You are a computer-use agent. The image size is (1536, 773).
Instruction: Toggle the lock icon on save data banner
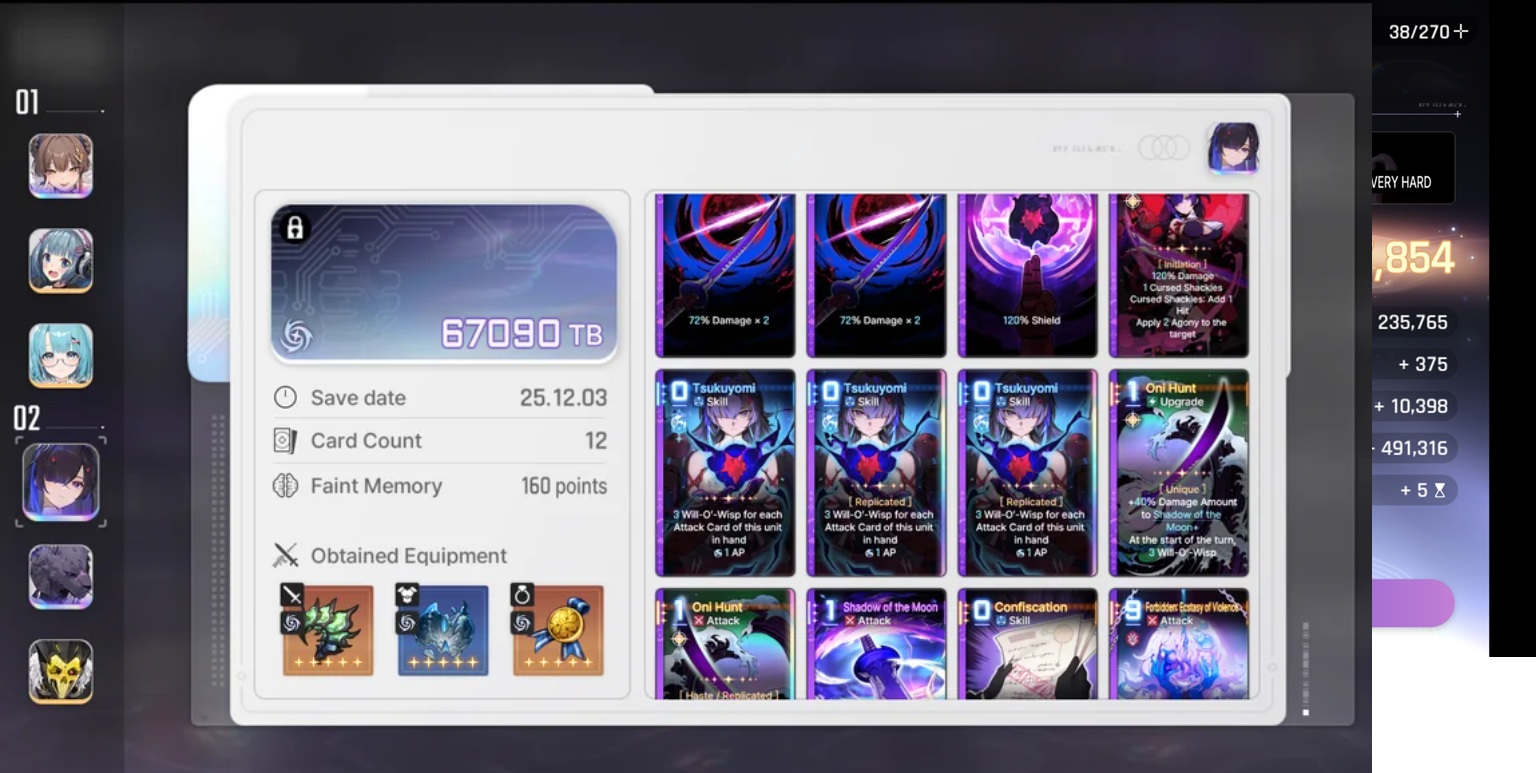coord(295,228)
